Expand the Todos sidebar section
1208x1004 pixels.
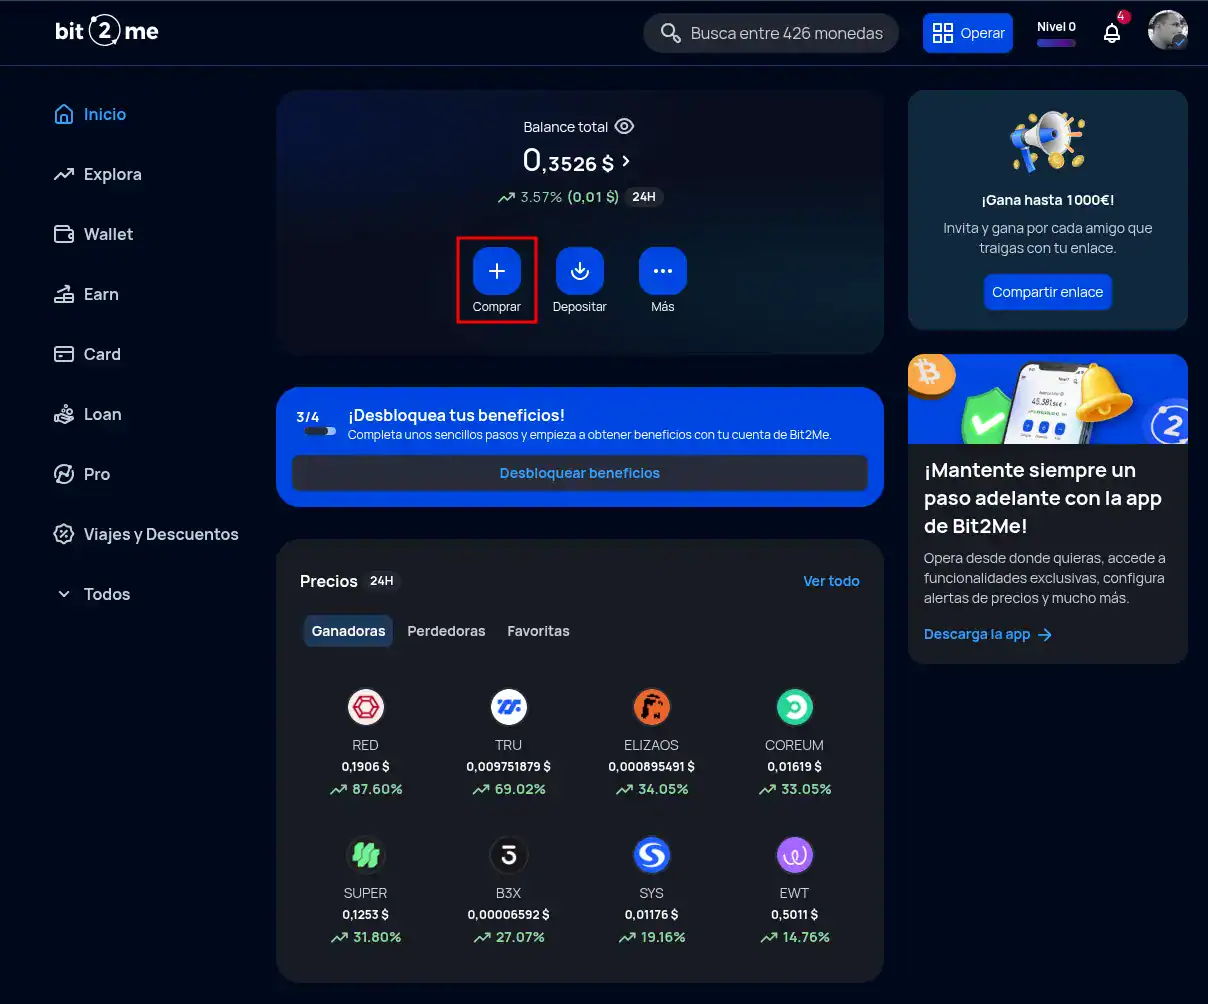click(x=93, y=594)
